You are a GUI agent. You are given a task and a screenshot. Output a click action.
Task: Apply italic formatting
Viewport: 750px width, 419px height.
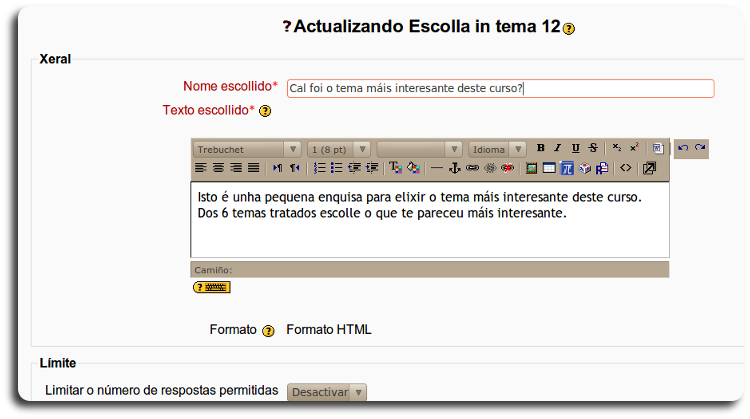pyautogui.click(x=558, y=148)
